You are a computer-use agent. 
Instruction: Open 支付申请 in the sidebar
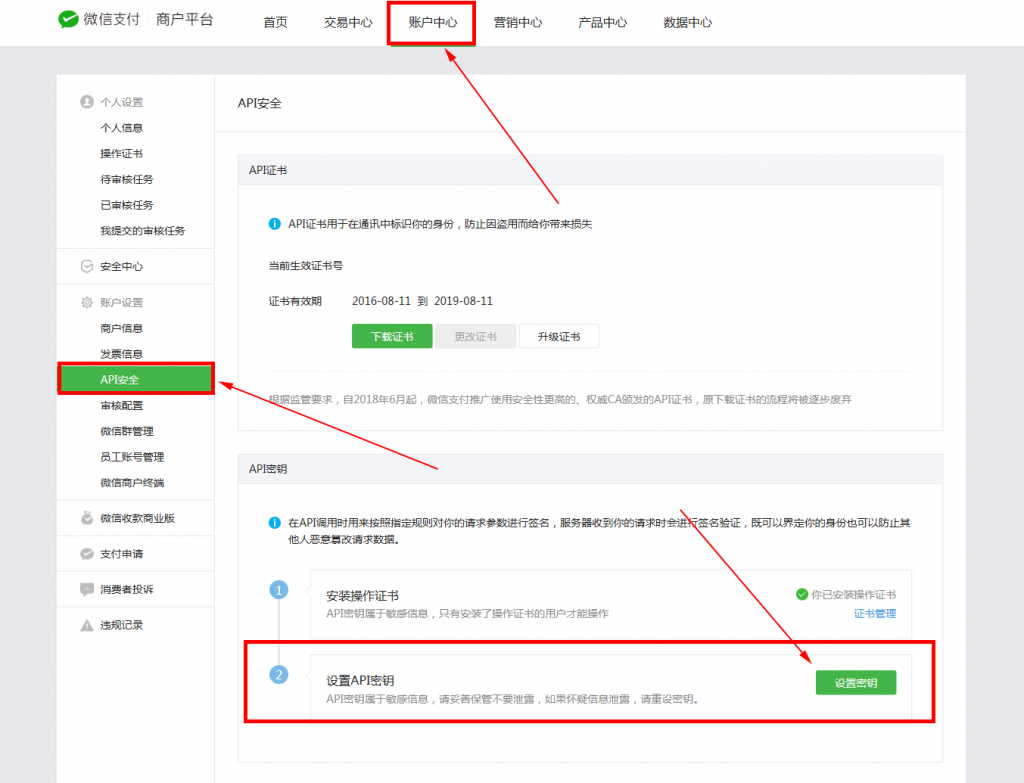pos(121,554)
